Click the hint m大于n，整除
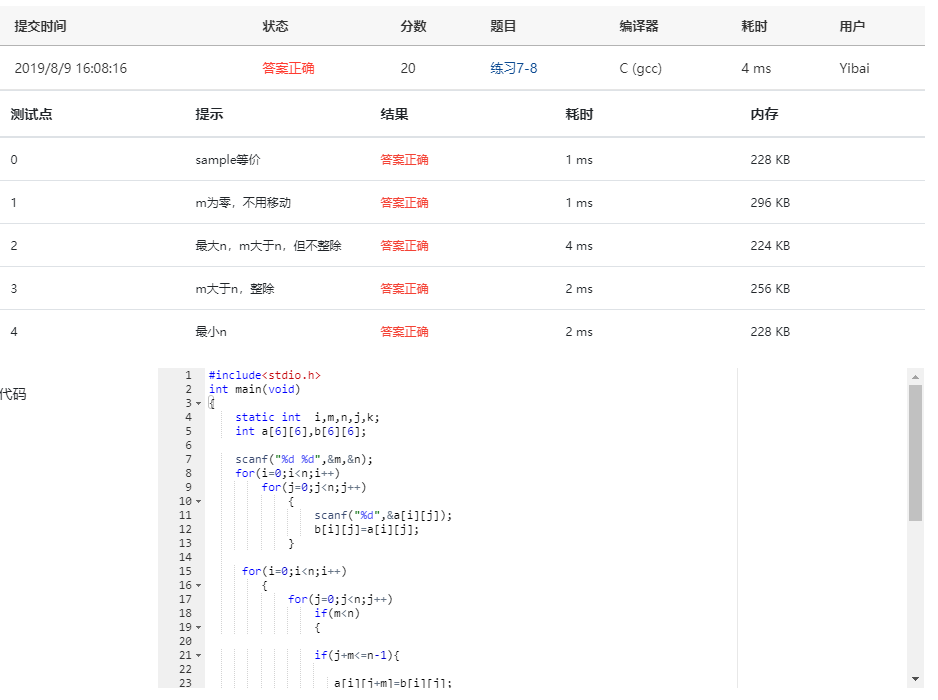Image resolution: width=938 pixels, height=700 pixels. click(x=235, y=289)
